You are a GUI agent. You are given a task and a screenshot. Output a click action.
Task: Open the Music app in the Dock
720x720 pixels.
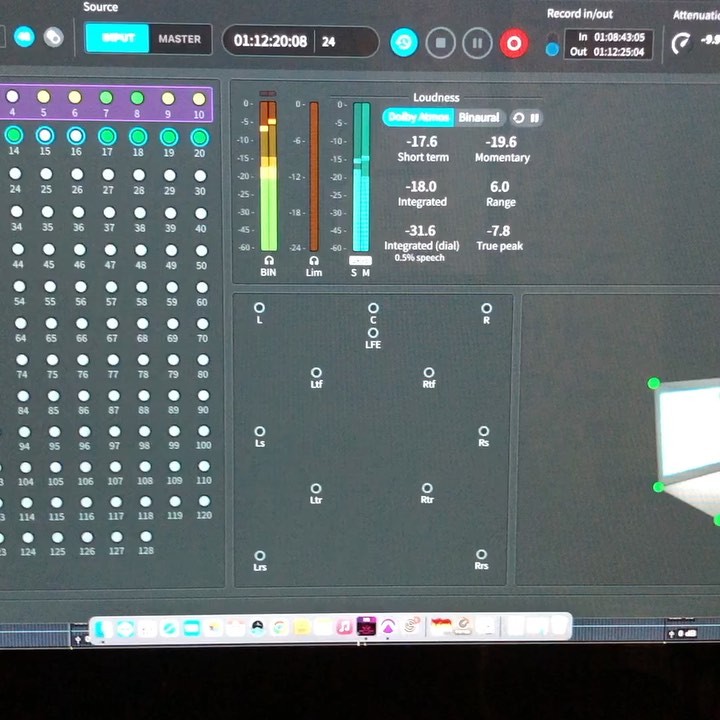tap(344, 628)
